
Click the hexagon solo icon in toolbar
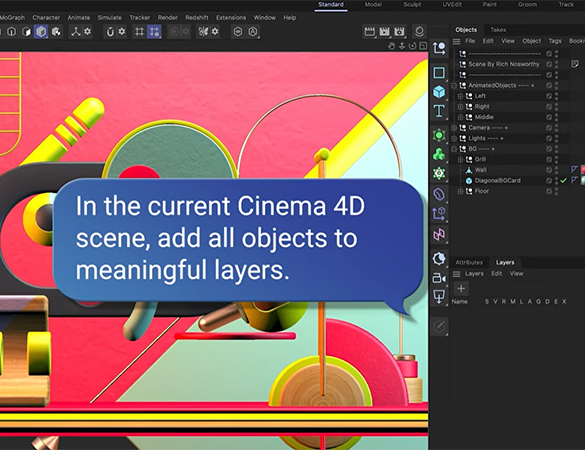(x=238, y=32)
